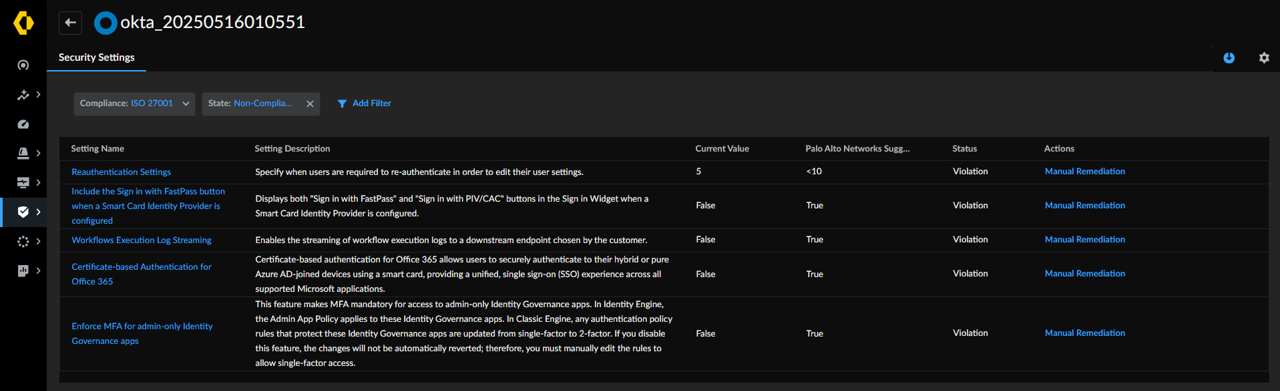Viewport: 1280px width, 391px height.
Task: Click Manual Remediation for Certificate-based Authentication
Action: click(1085, 274)
